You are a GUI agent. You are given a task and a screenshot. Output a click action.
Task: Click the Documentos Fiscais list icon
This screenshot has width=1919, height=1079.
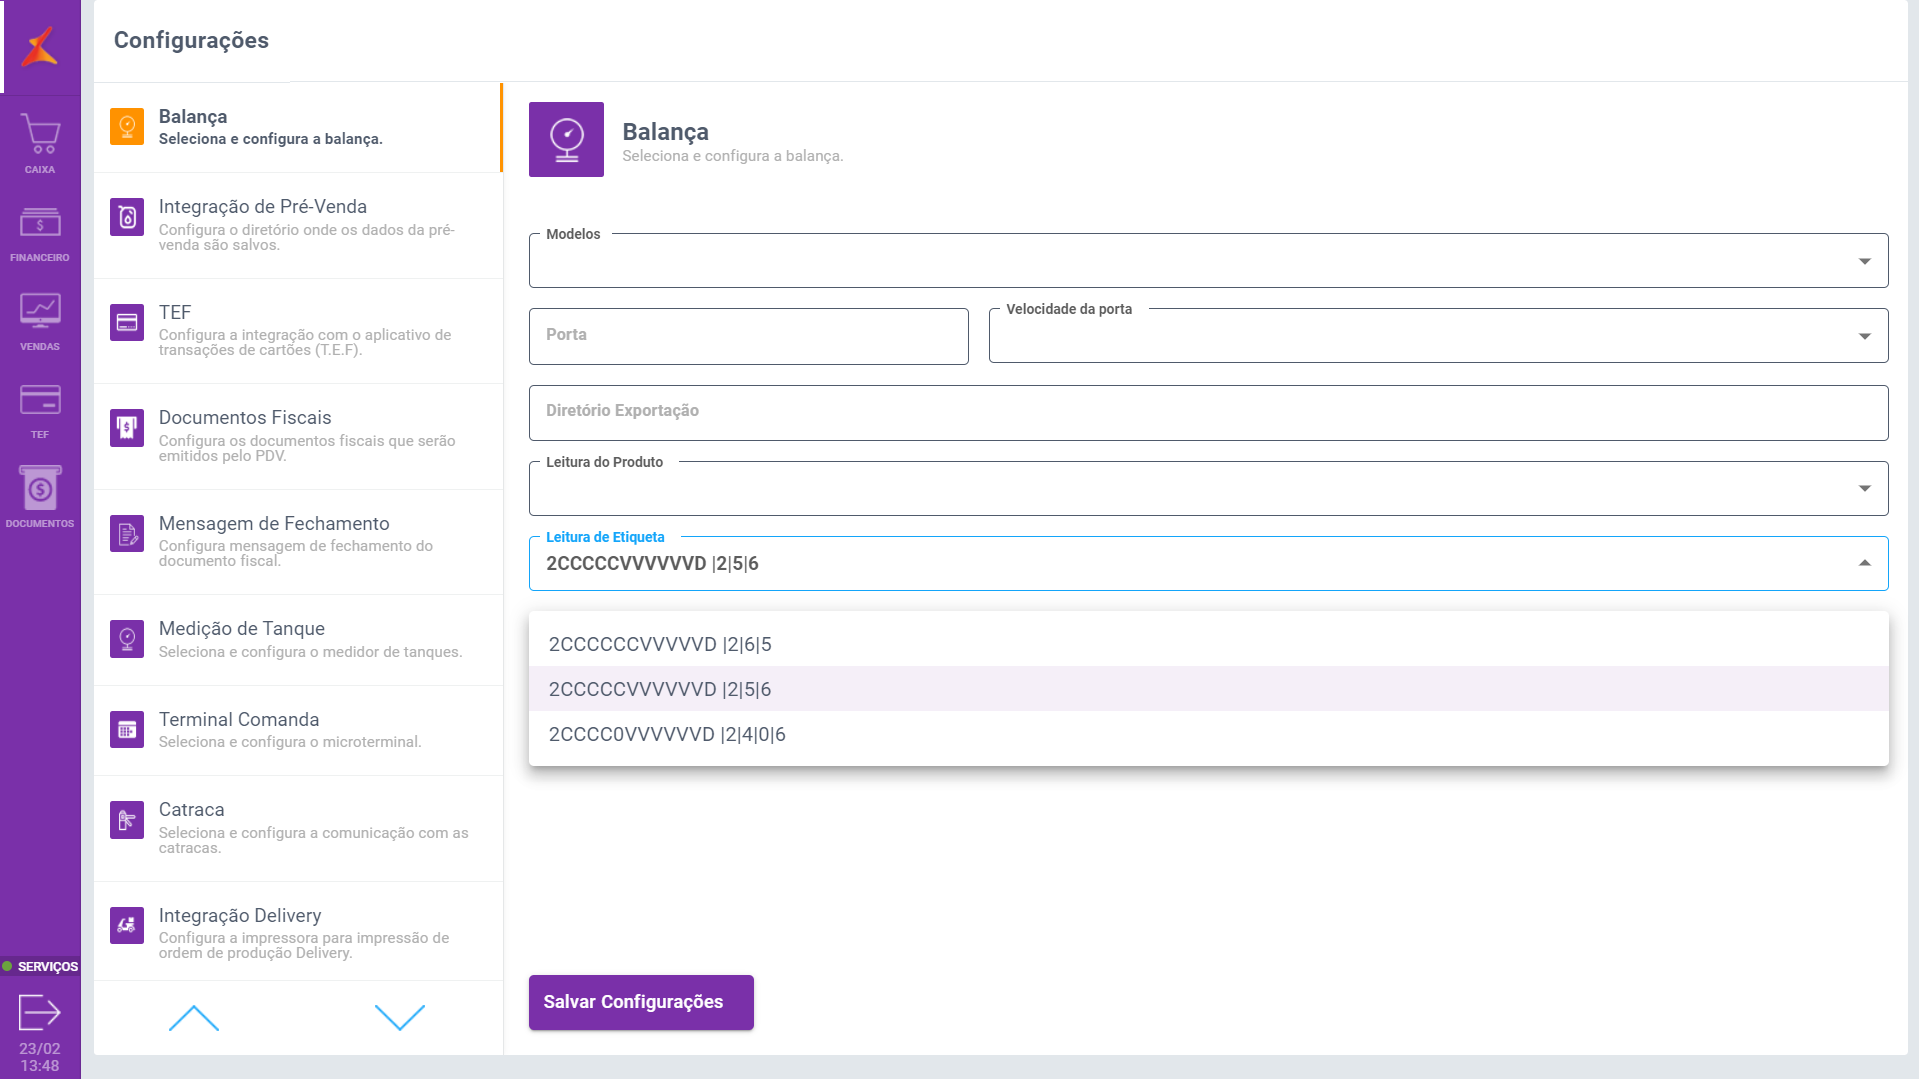point(127,428)
